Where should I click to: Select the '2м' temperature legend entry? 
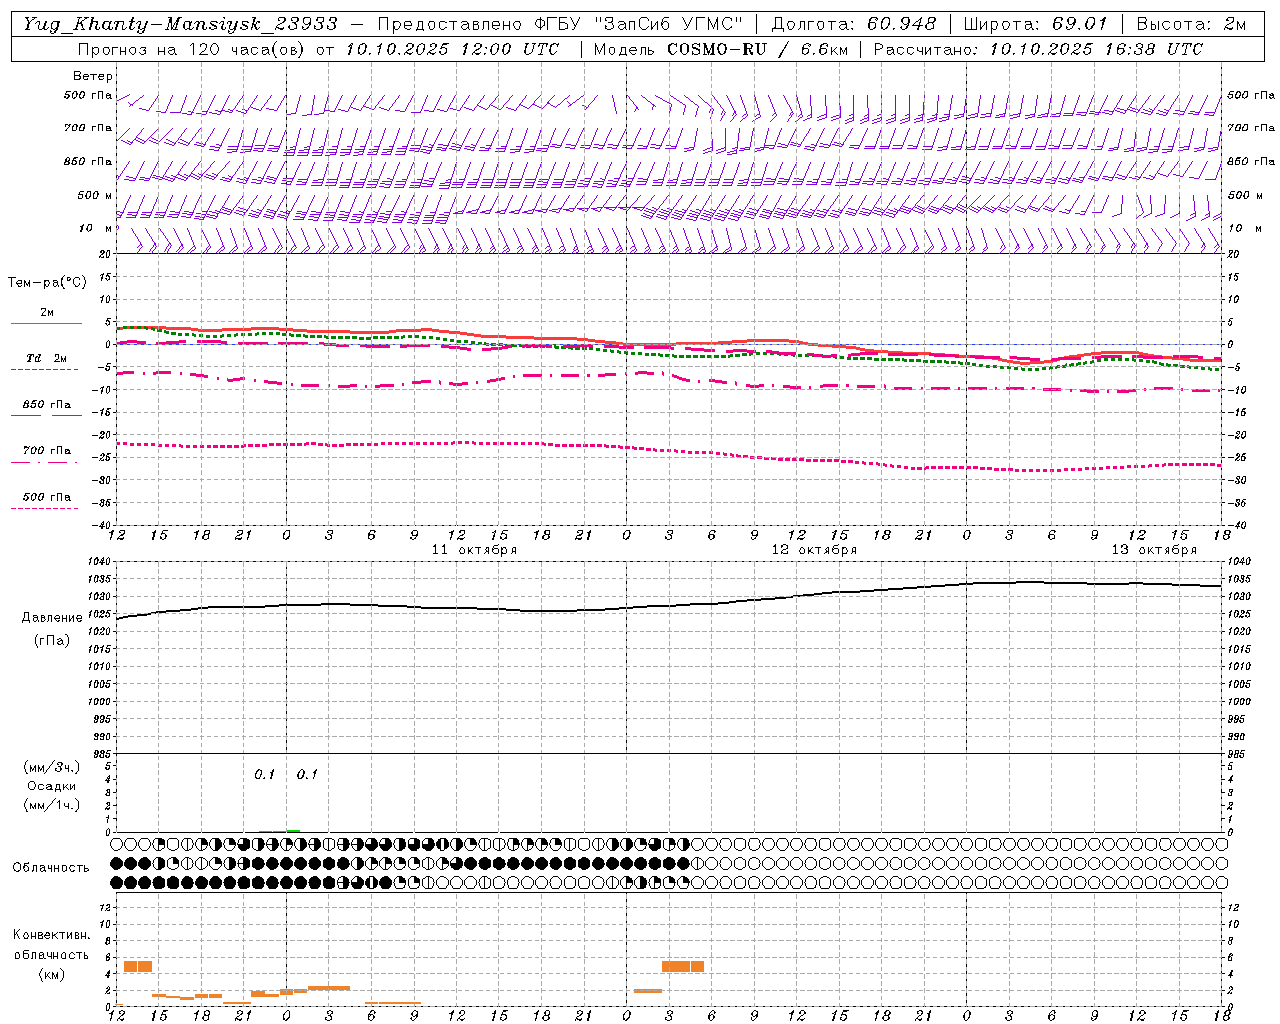click(47, 313)
